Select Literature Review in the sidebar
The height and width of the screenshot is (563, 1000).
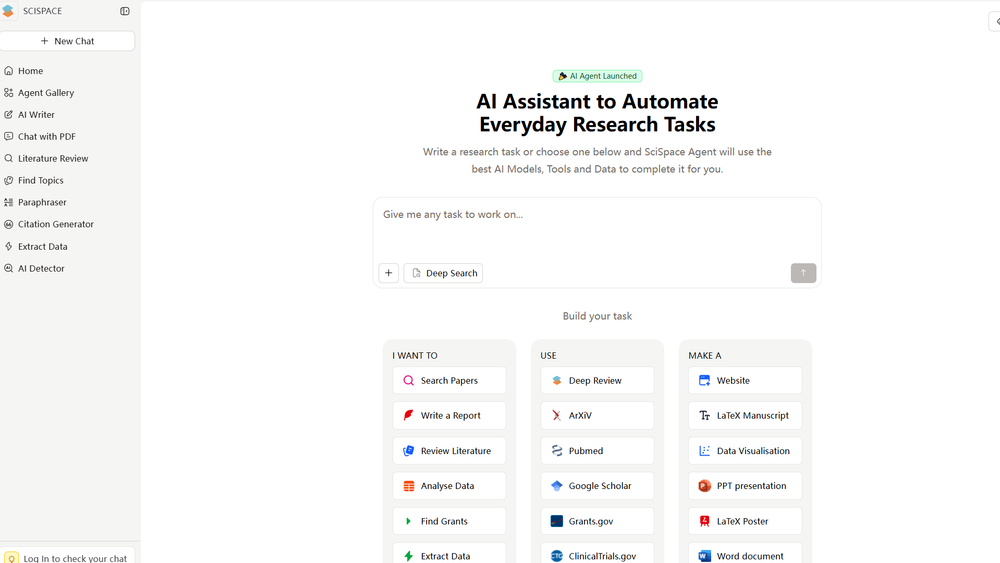pos(53,158)
